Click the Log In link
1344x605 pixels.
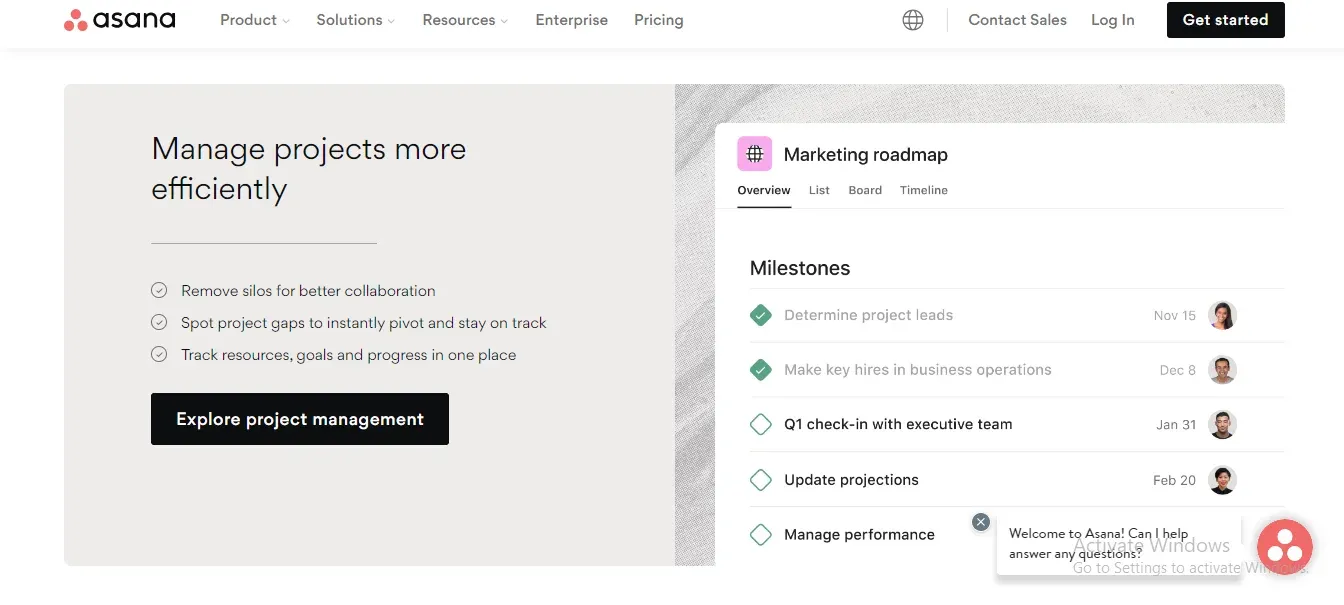1113,20
